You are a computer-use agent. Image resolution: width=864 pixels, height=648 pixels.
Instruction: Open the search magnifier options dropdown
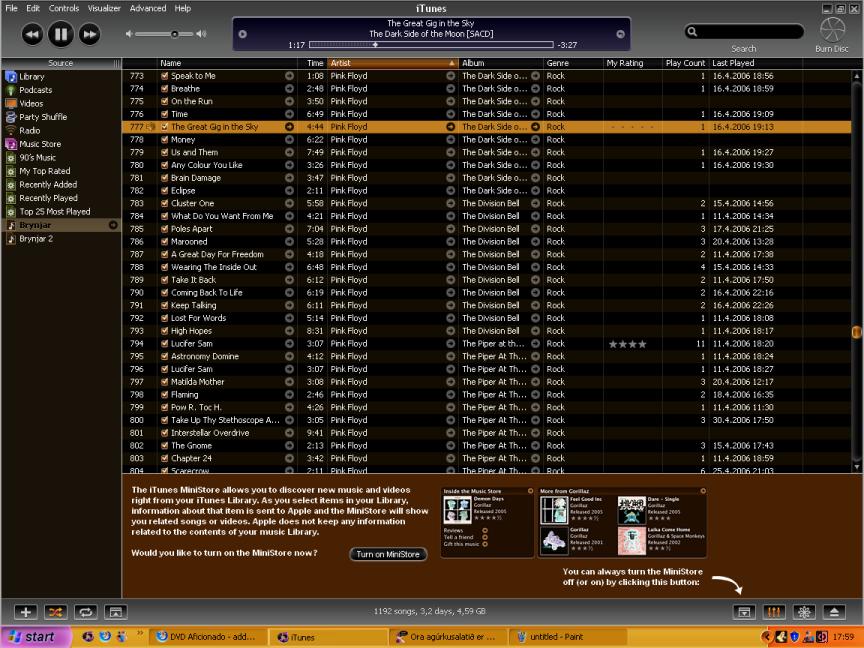[x=693, y=32]
